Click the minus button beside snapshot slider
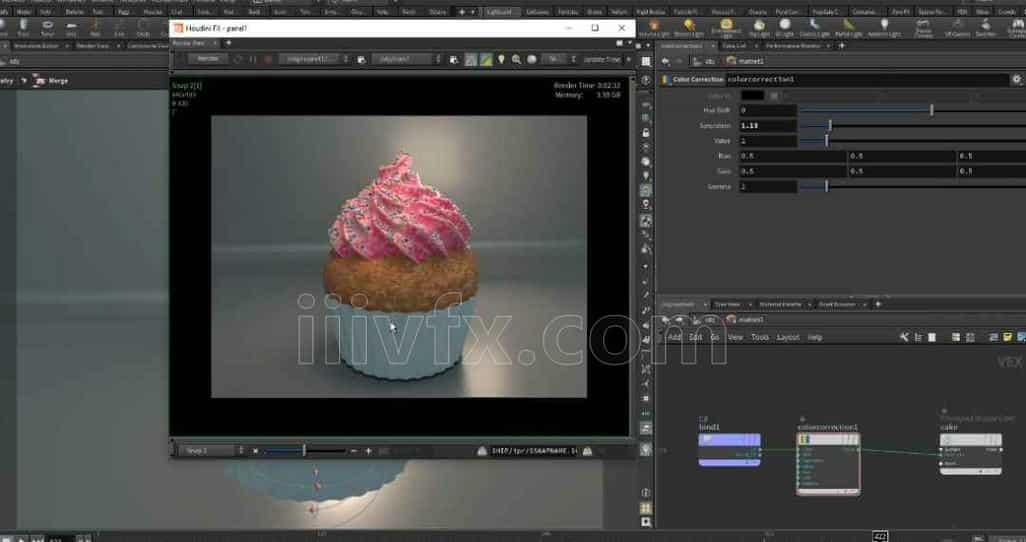Screen dimensions: 1026x542 (354, 450)
